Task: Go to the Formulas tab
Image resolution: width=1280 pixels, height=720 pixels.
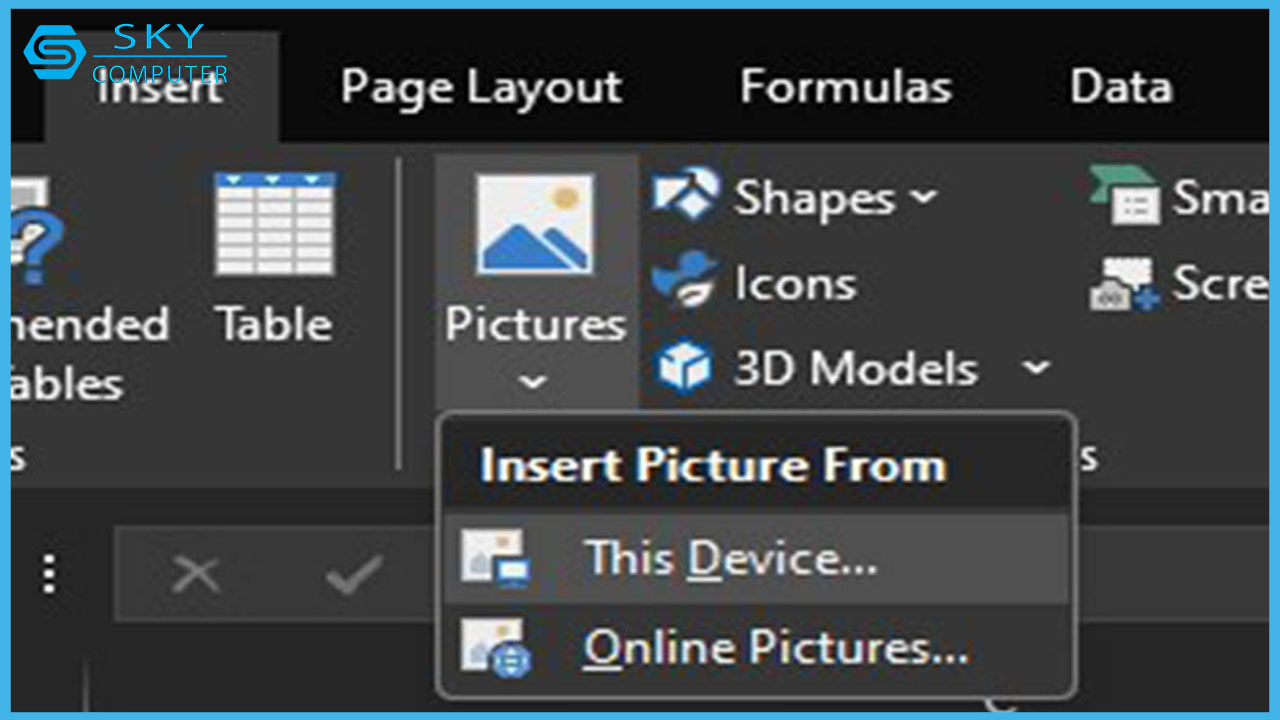Action: click(x=845, y=88)
